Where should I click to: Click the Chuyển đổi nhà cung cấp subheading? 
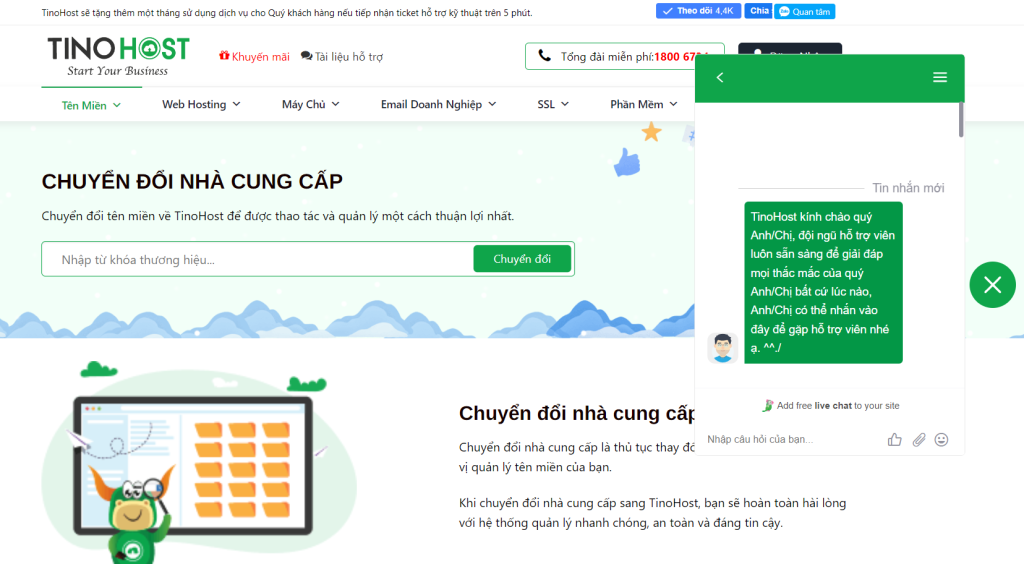point(577,413)
